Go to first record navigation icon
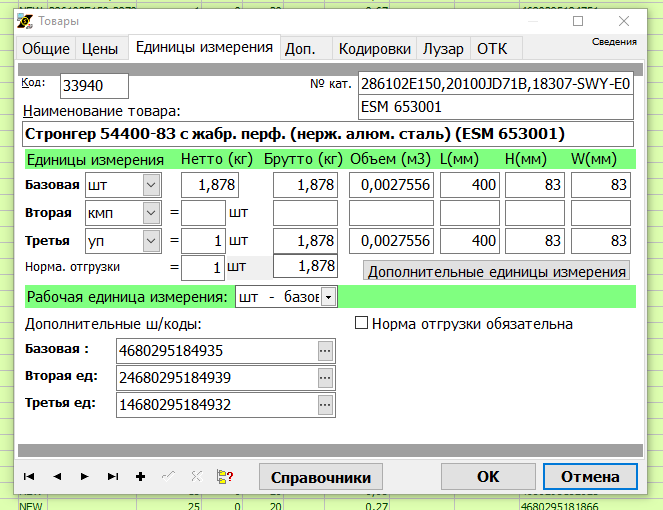663x510 pixels. click(x=29, y=477)
